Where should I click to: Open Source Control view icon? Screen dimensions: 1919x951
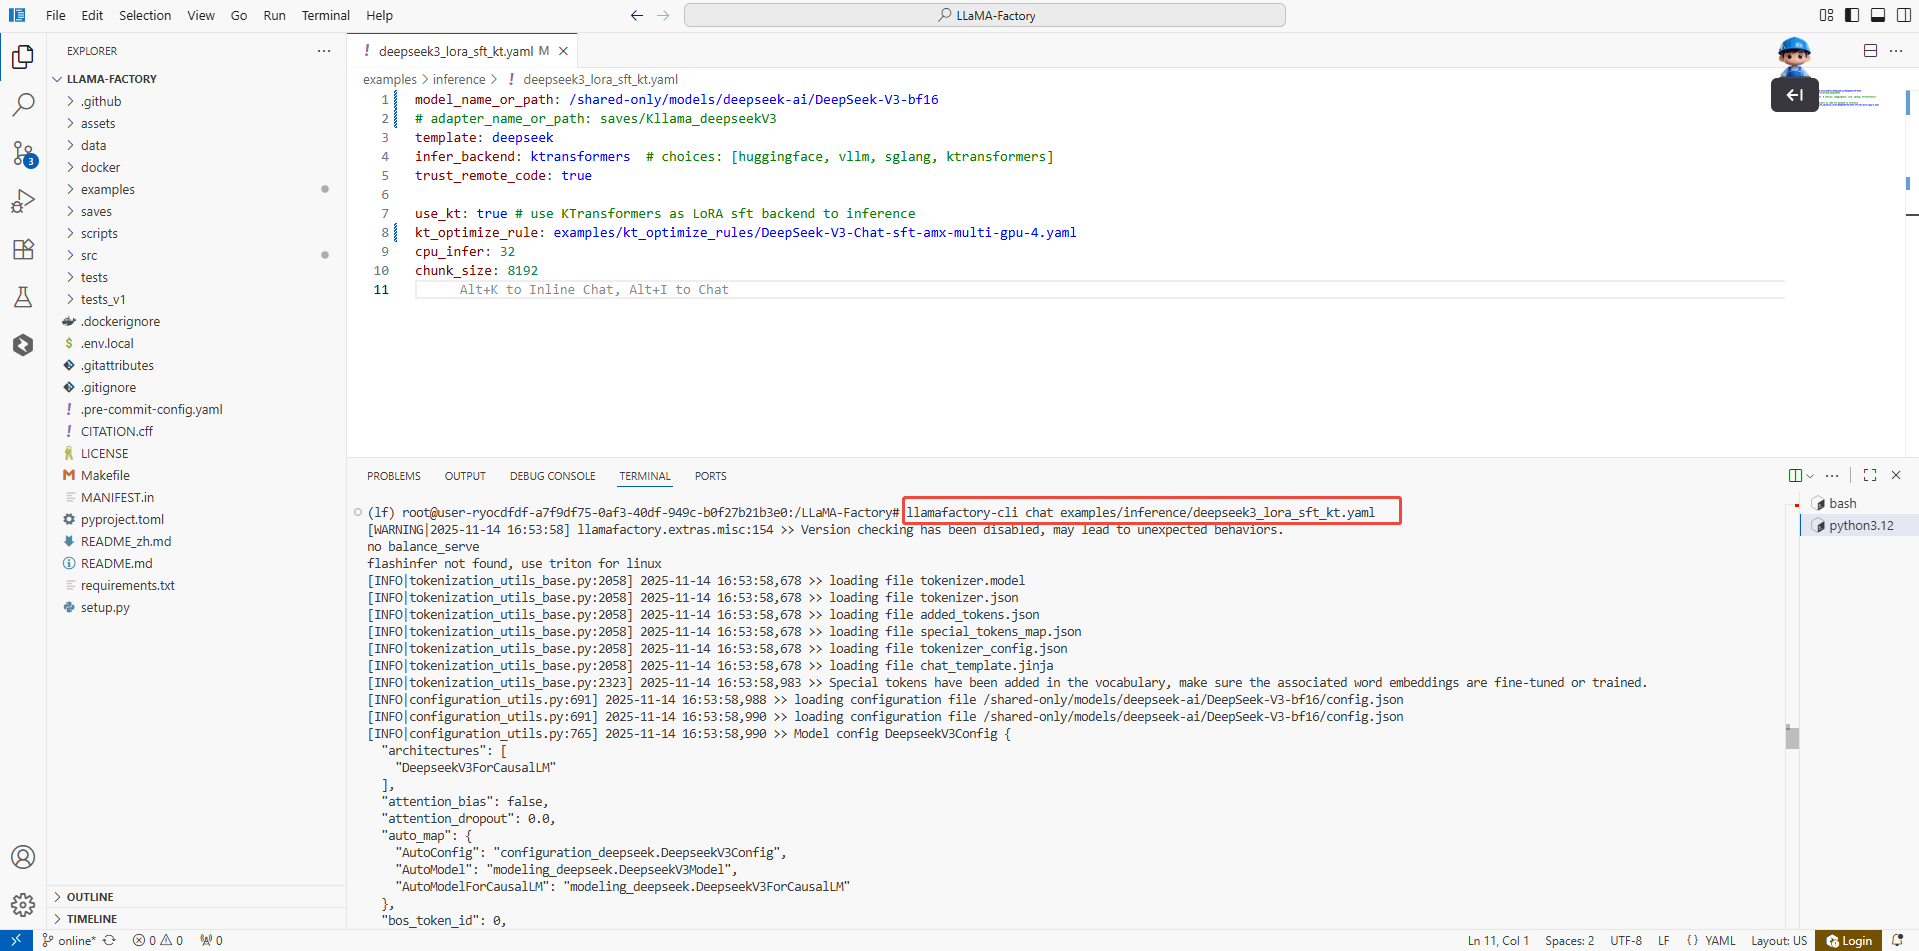tap(23, 153)
